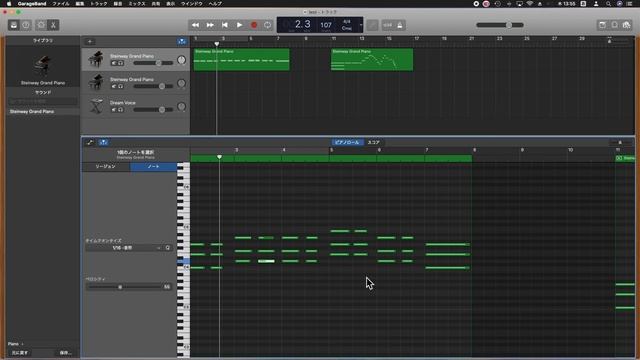The image size is (640, 360).
Task: Add a new track with plus button
Action: pyautogui.click(x=90, y=42)
